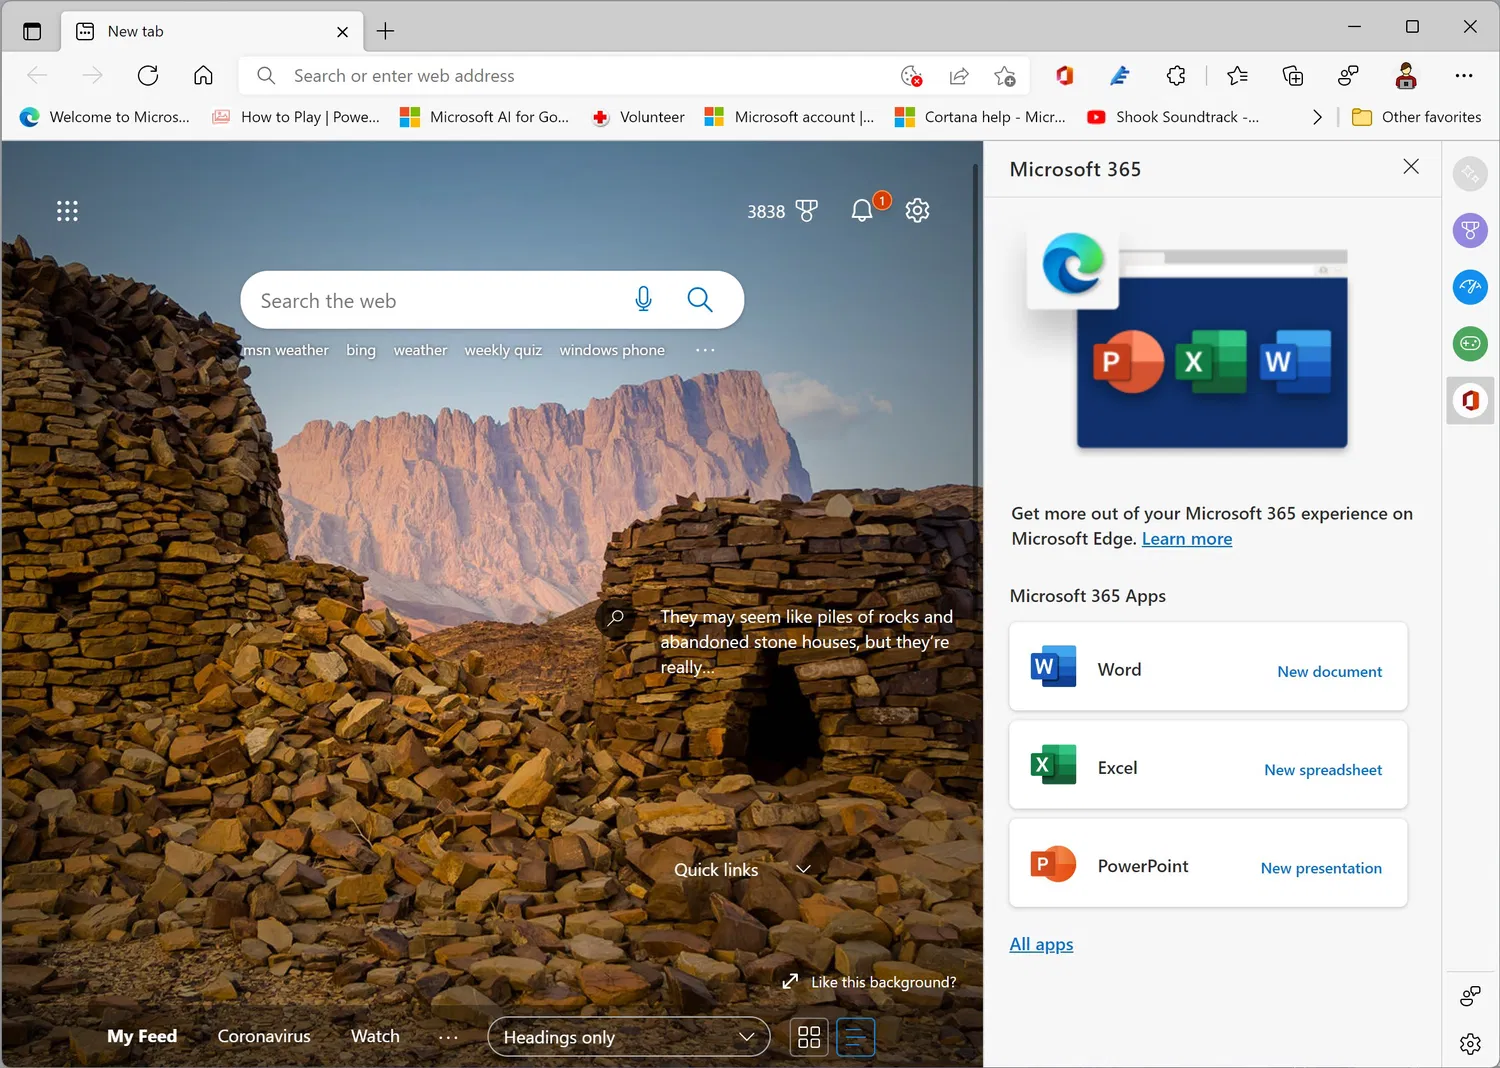This screenshot has height=1068, width=1500.
Task: Open sidebar settings gear at bottom
Action: point(1470,1044)
